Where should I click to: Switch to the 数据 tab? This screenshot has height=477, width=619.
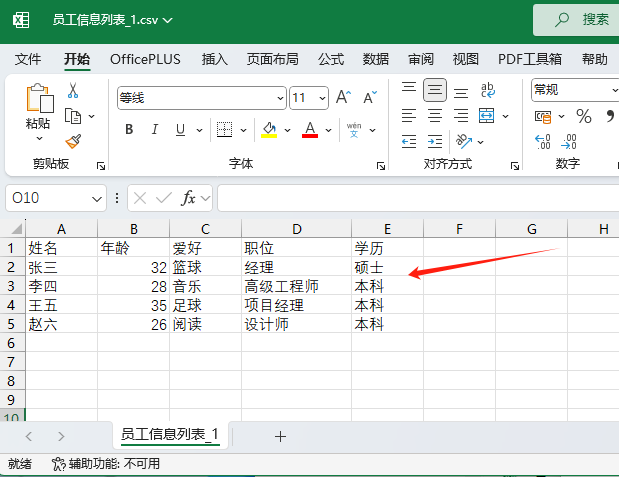pos(376,59)
